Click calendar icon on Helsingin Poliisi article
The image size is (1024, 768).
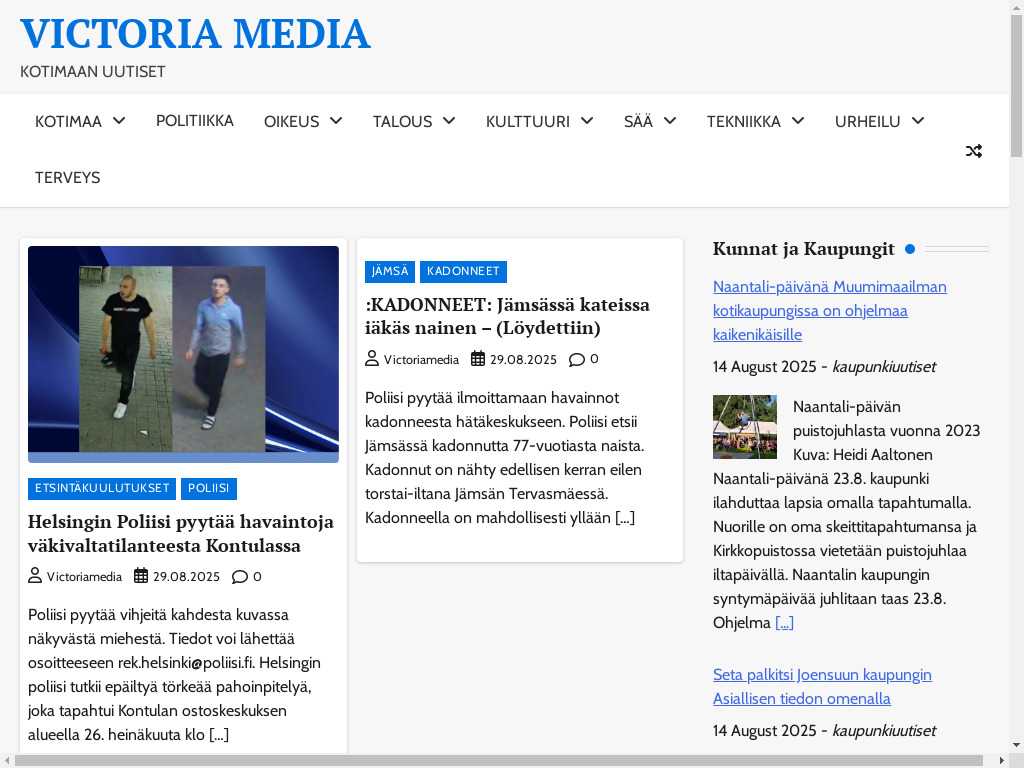pos(141,575)
